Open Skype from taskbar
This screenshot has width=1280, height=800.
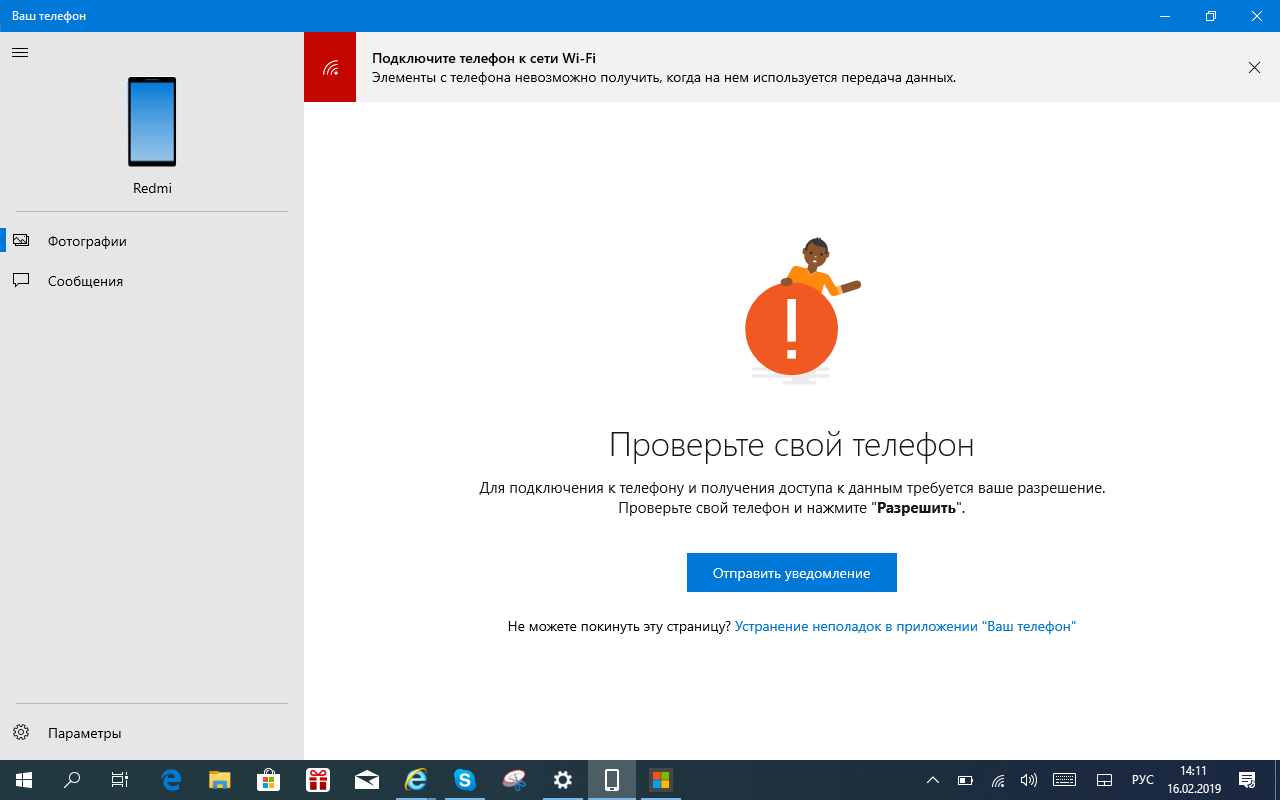tap(465, 780)
